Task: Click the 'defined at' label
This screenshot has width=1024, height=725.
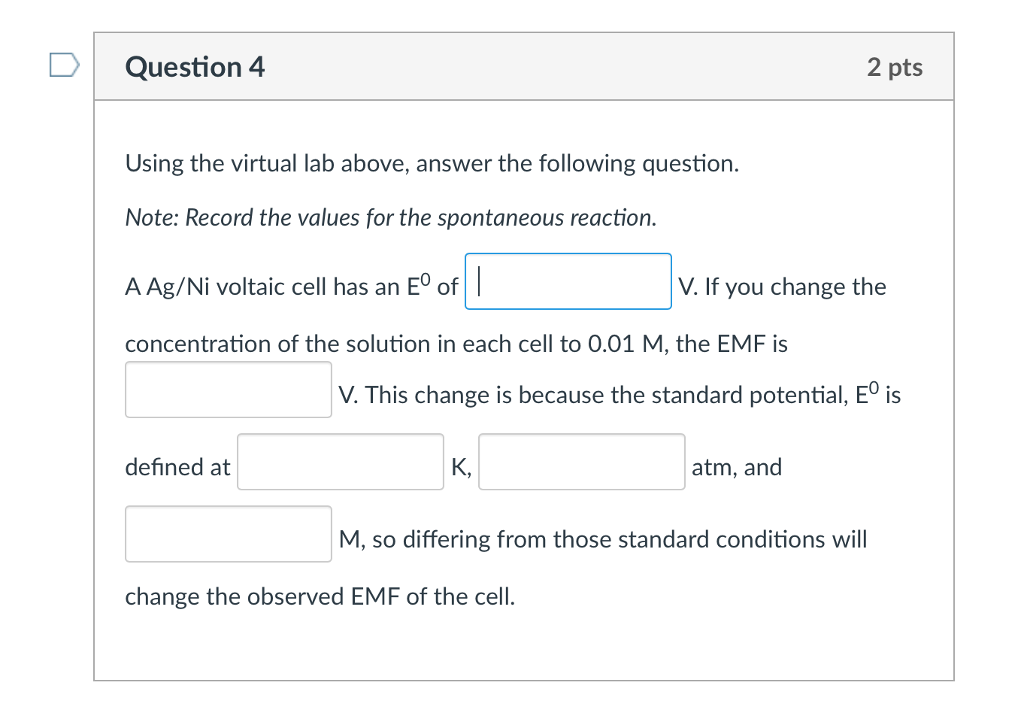Action: (x=178, y=467)
